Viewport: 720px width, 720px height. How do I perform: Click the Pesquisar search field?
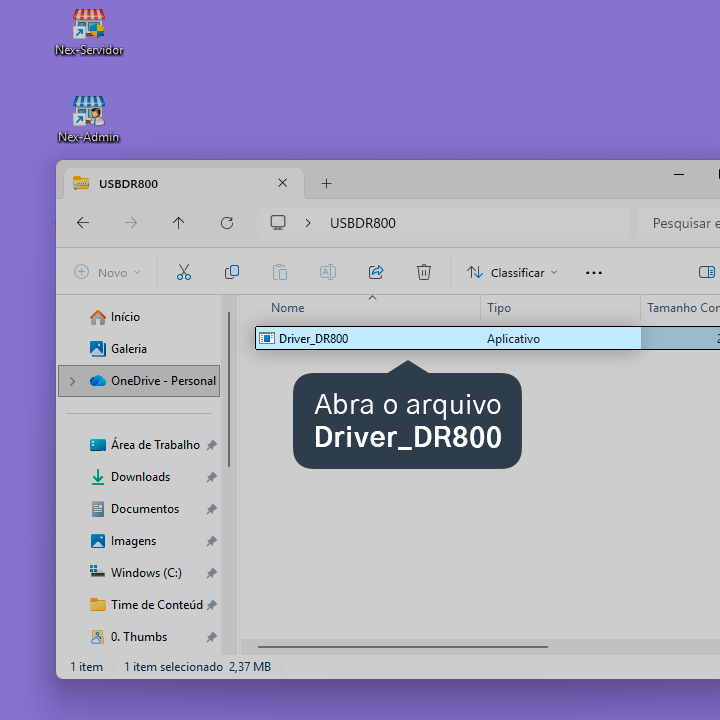679,223
